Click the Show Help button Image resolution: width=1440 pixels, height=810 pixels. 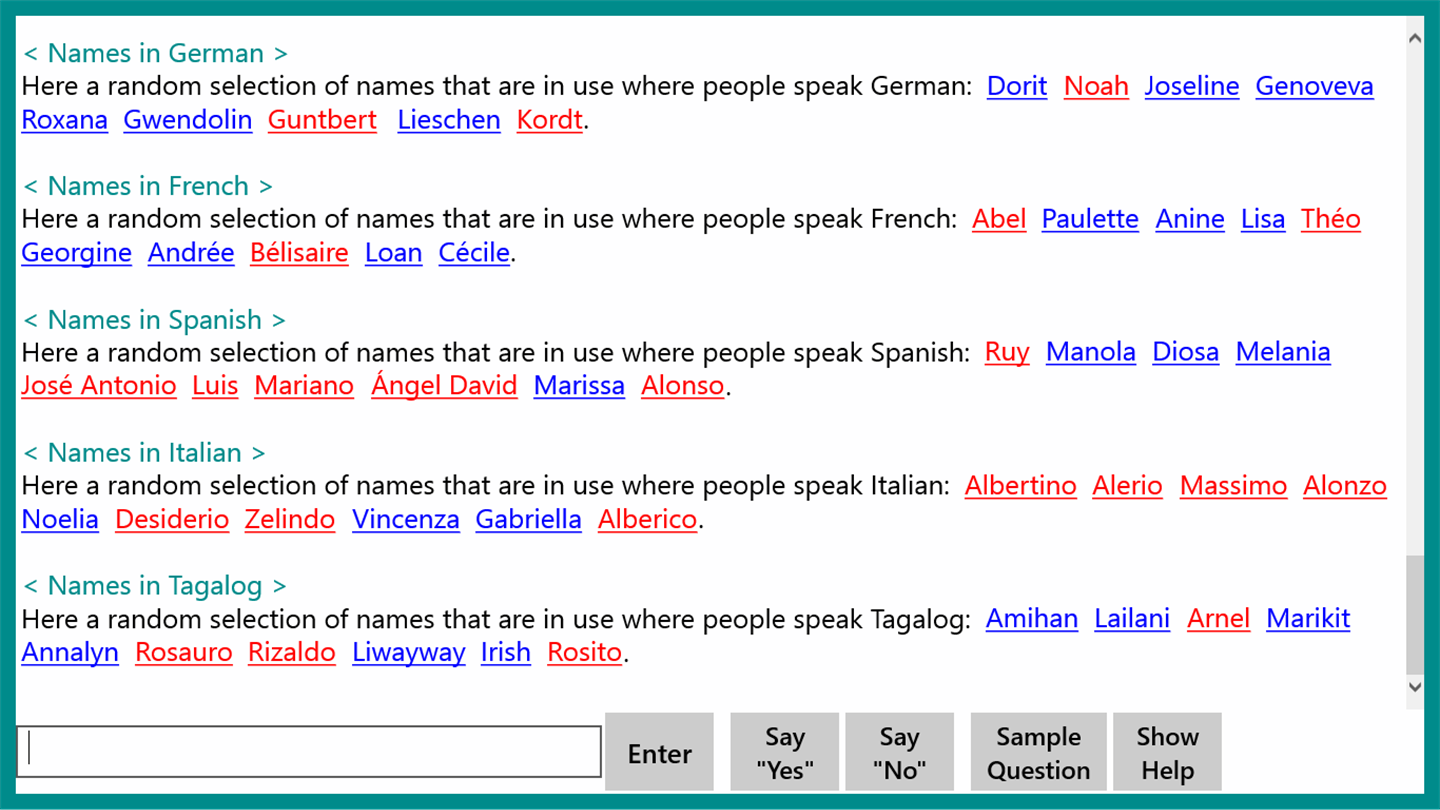[1167, 752]
